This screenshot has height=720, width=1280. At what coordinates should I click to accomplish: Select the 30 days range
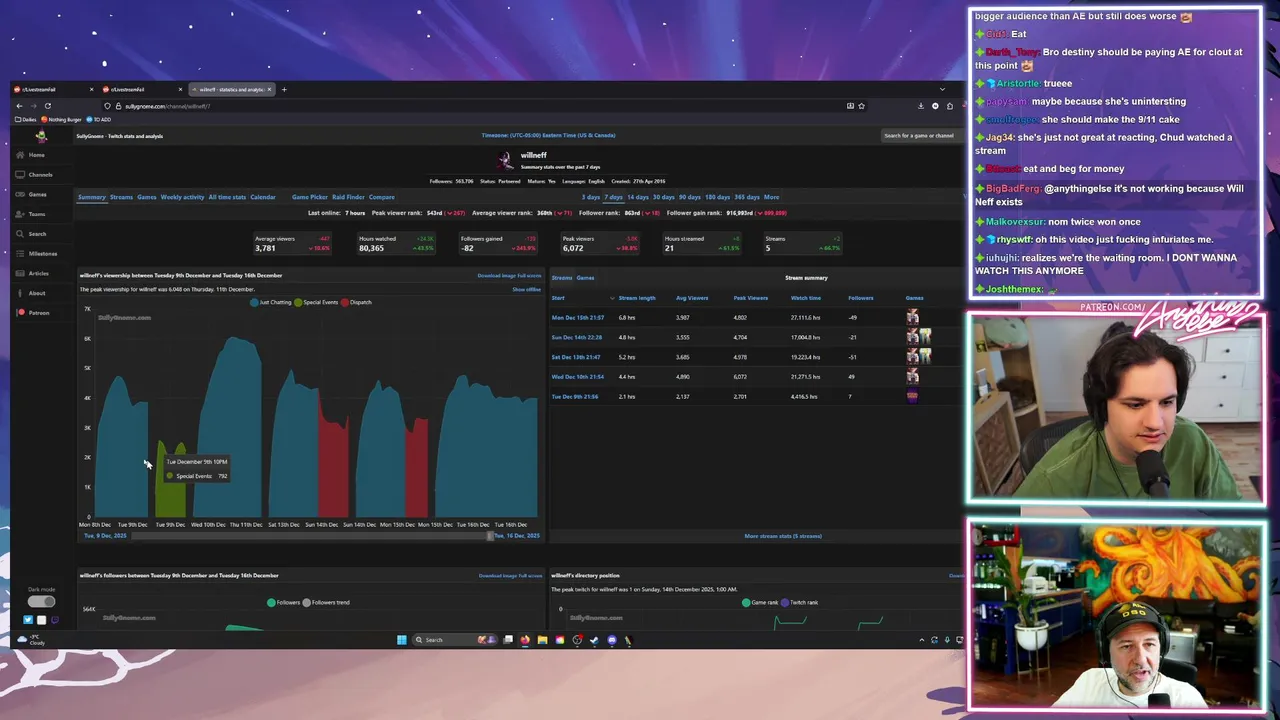pos(663,197)
